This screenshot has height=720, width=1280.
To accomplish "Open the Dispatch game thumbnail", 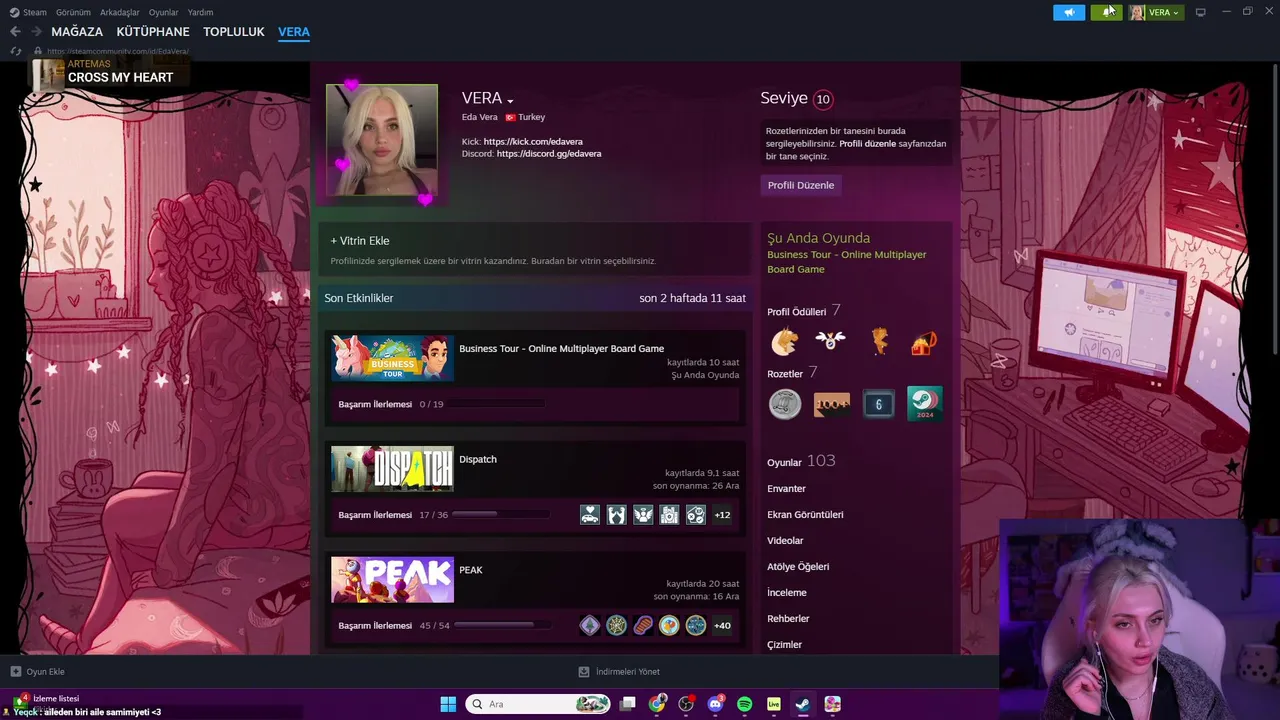I will coord(392,469).
